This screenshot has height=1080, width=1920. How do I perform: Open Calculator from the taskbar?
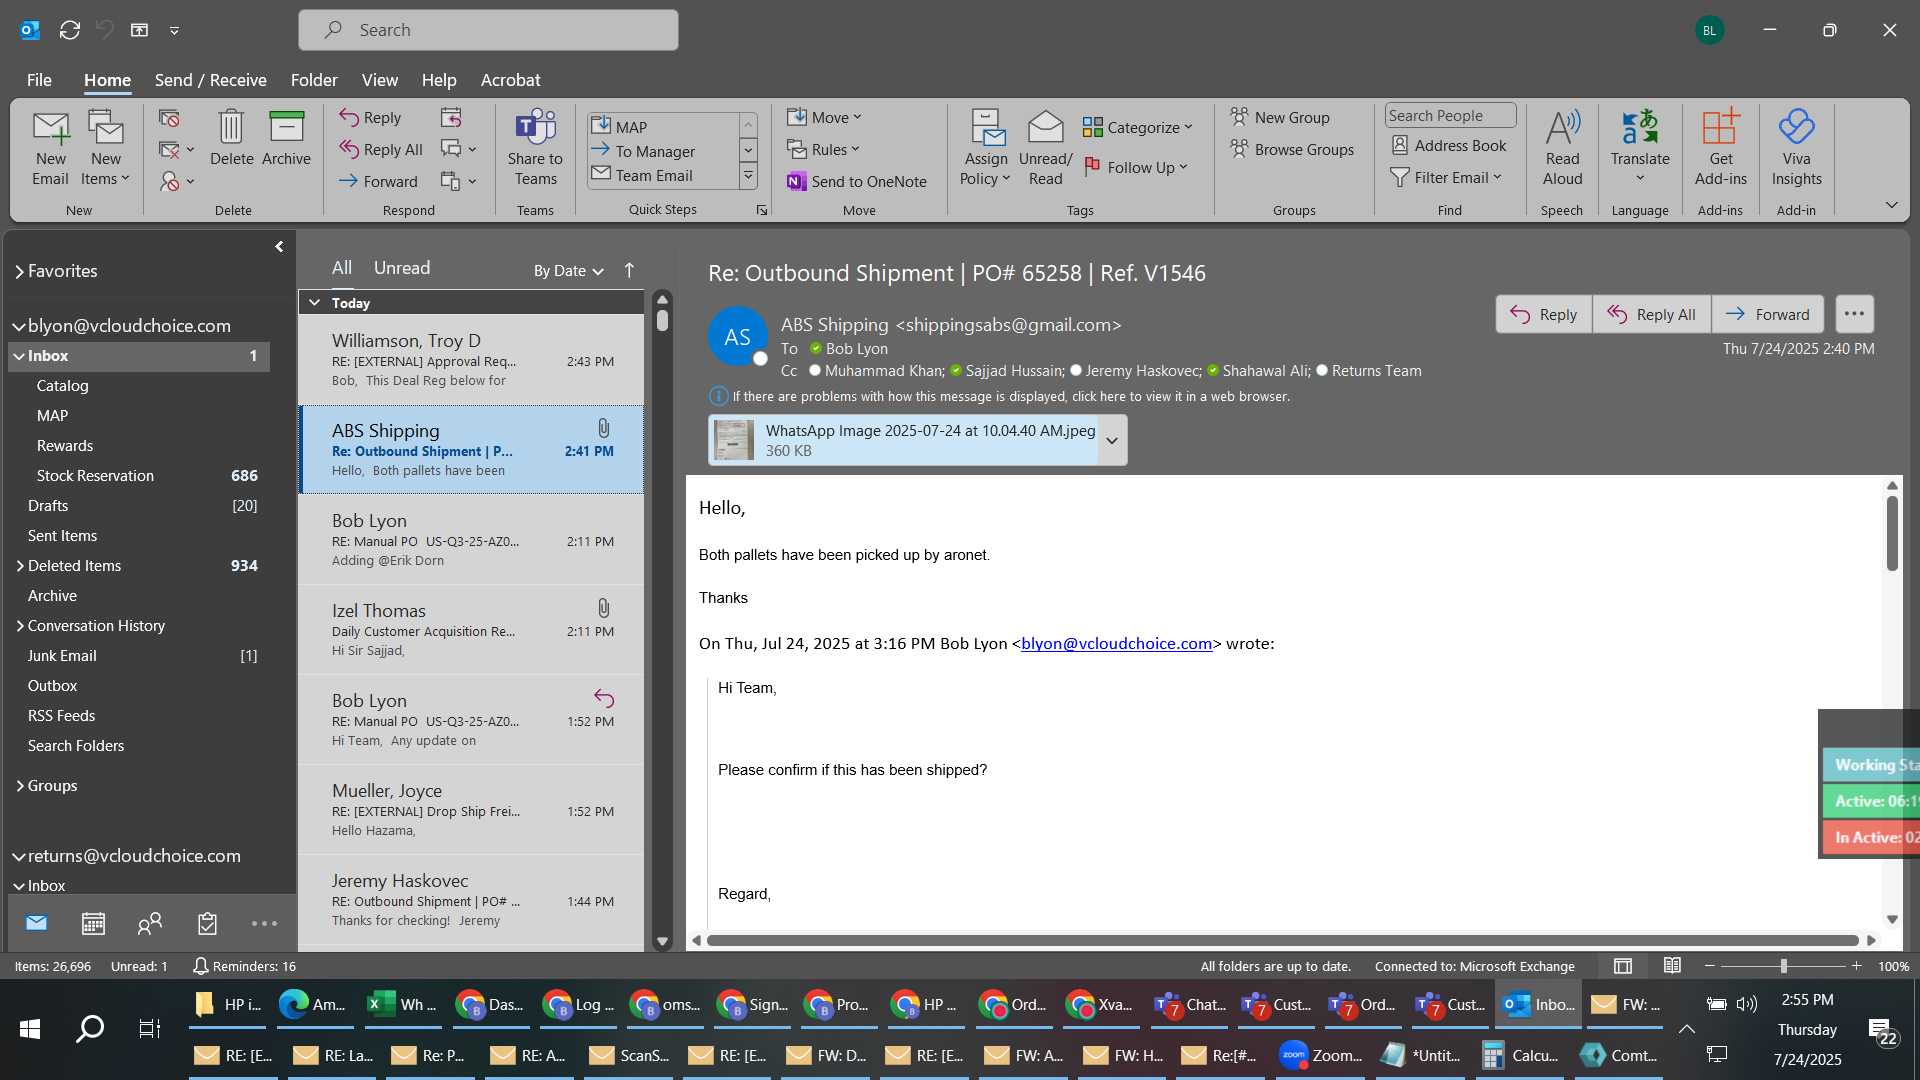click(1519, 1055)
